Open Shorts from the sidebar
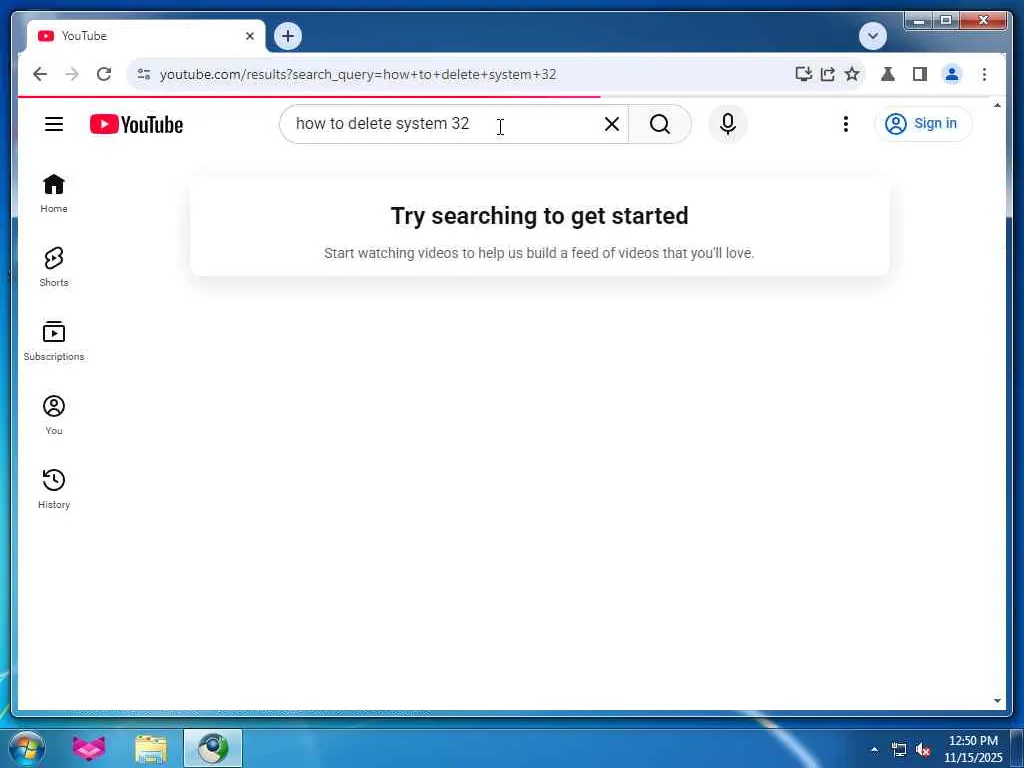The width and height of the screenshot is (1024, 768). (x=54, y=267)
